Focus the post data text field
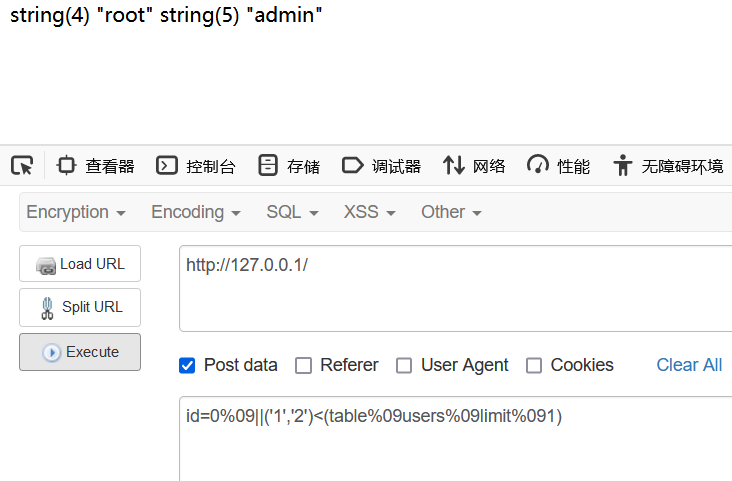Image resolution: width=732 pixels, height=481 pixels. pyautogui.click(x=455, y=438)
